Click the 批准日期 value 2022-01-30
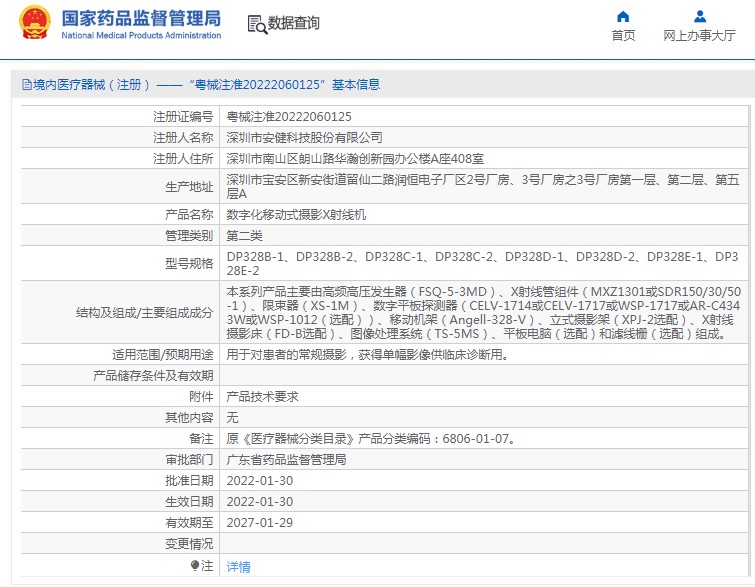Viewport: 755px width, 587px height. [x=260, y=481]
